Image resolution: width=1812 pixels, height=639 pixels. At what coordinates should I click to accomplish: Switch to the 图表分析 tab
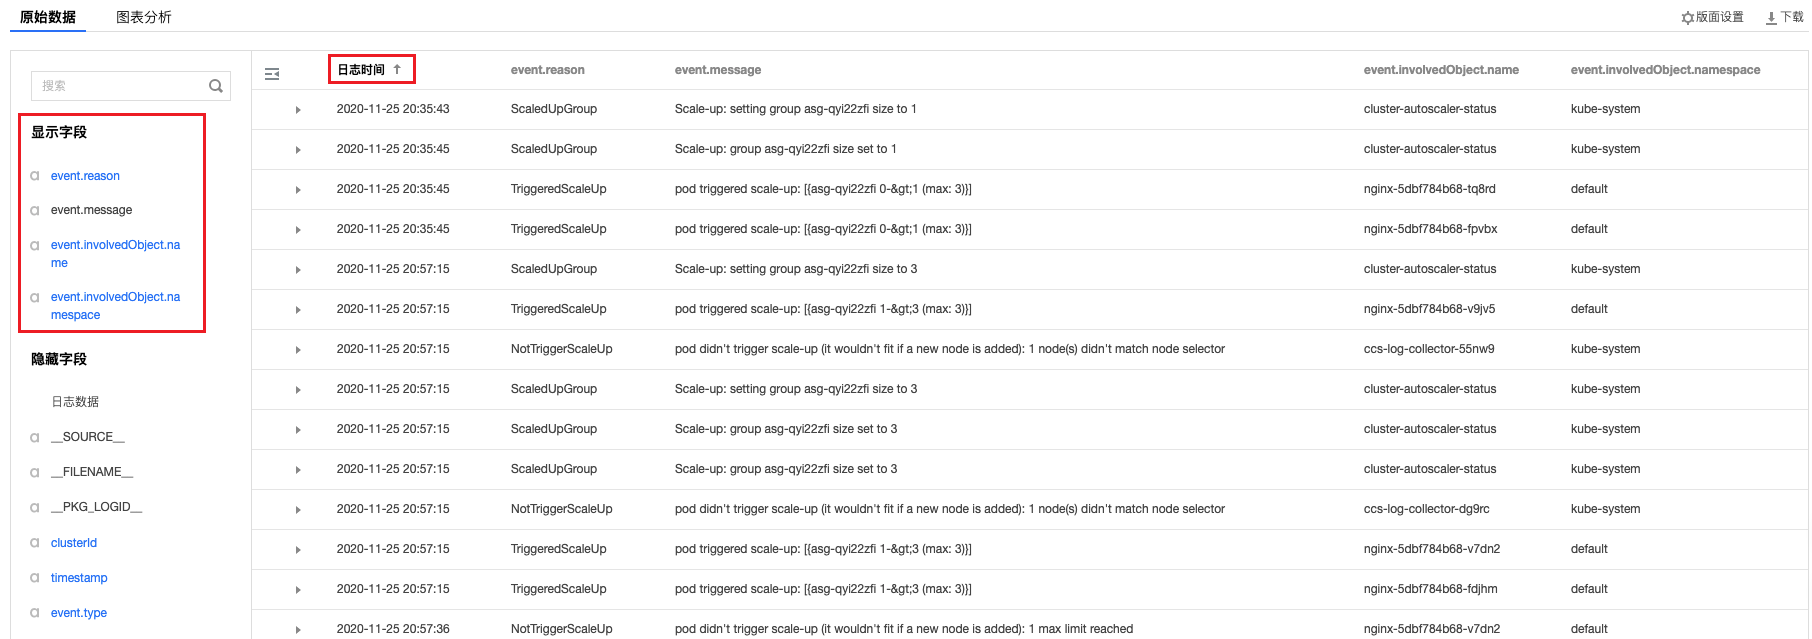tap(144, 17)
